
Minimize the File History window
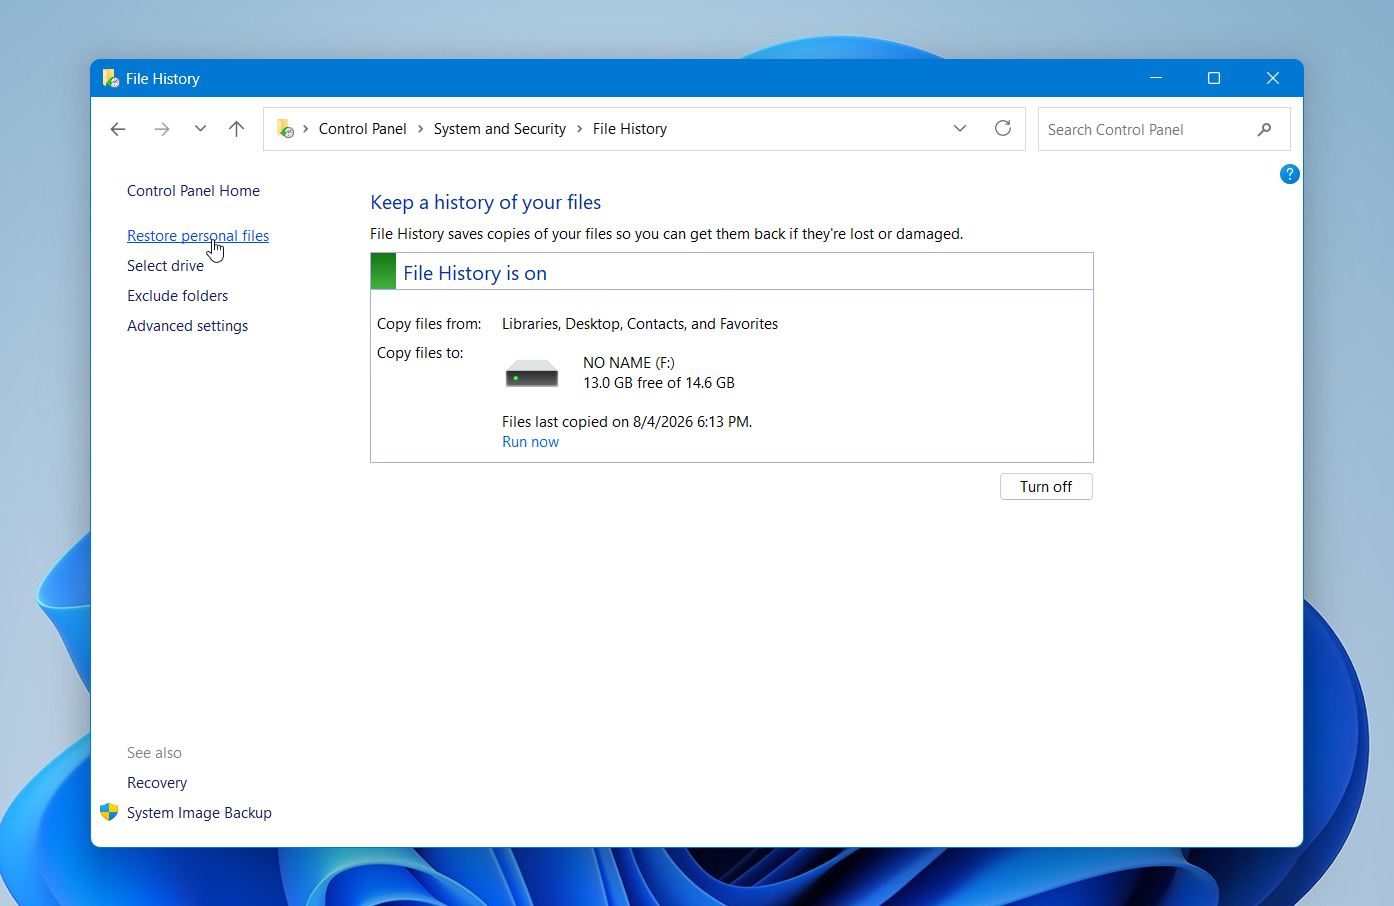click(1156, 78)
